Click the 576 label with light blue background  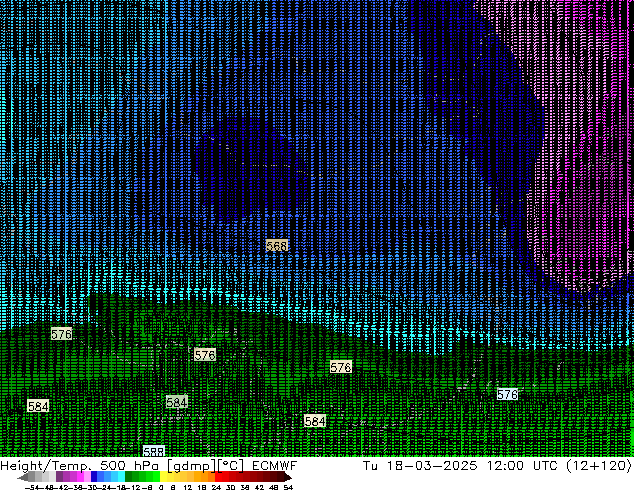point(507,394)
